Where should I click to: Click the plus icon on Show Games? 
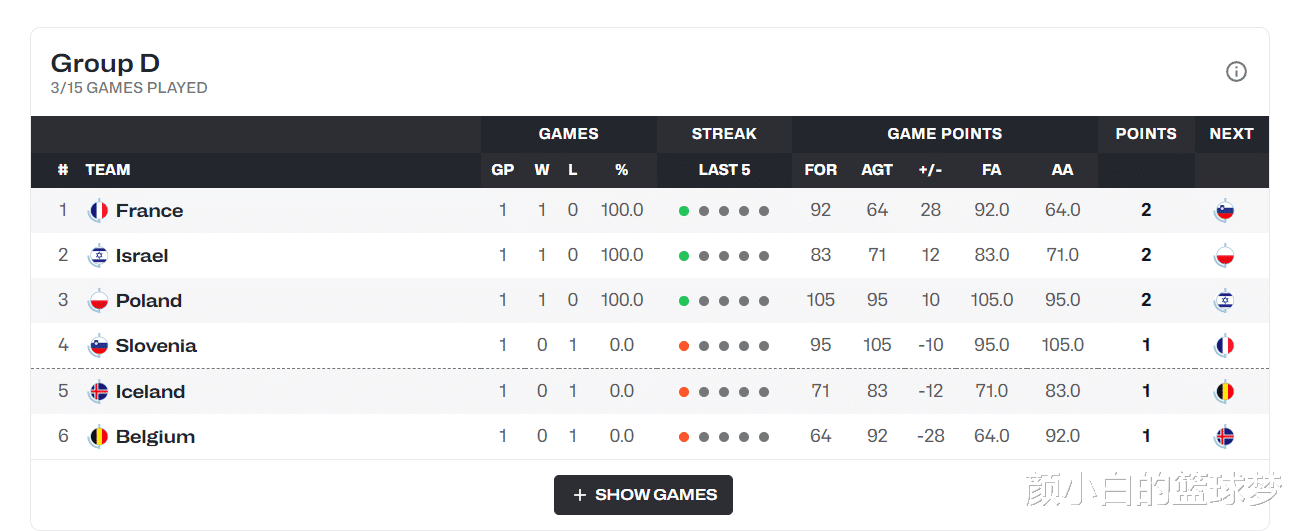click(580, 495)
